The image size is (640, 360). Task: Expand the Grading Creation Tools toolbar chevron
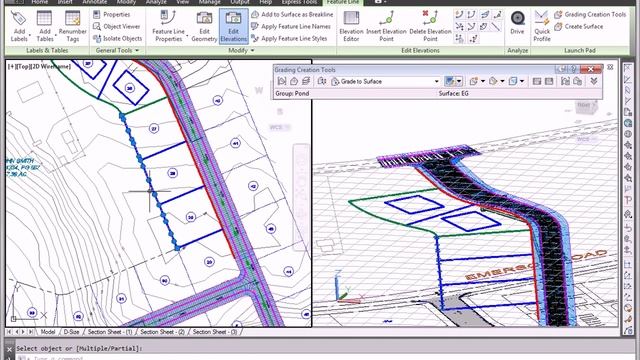(594, 81)
